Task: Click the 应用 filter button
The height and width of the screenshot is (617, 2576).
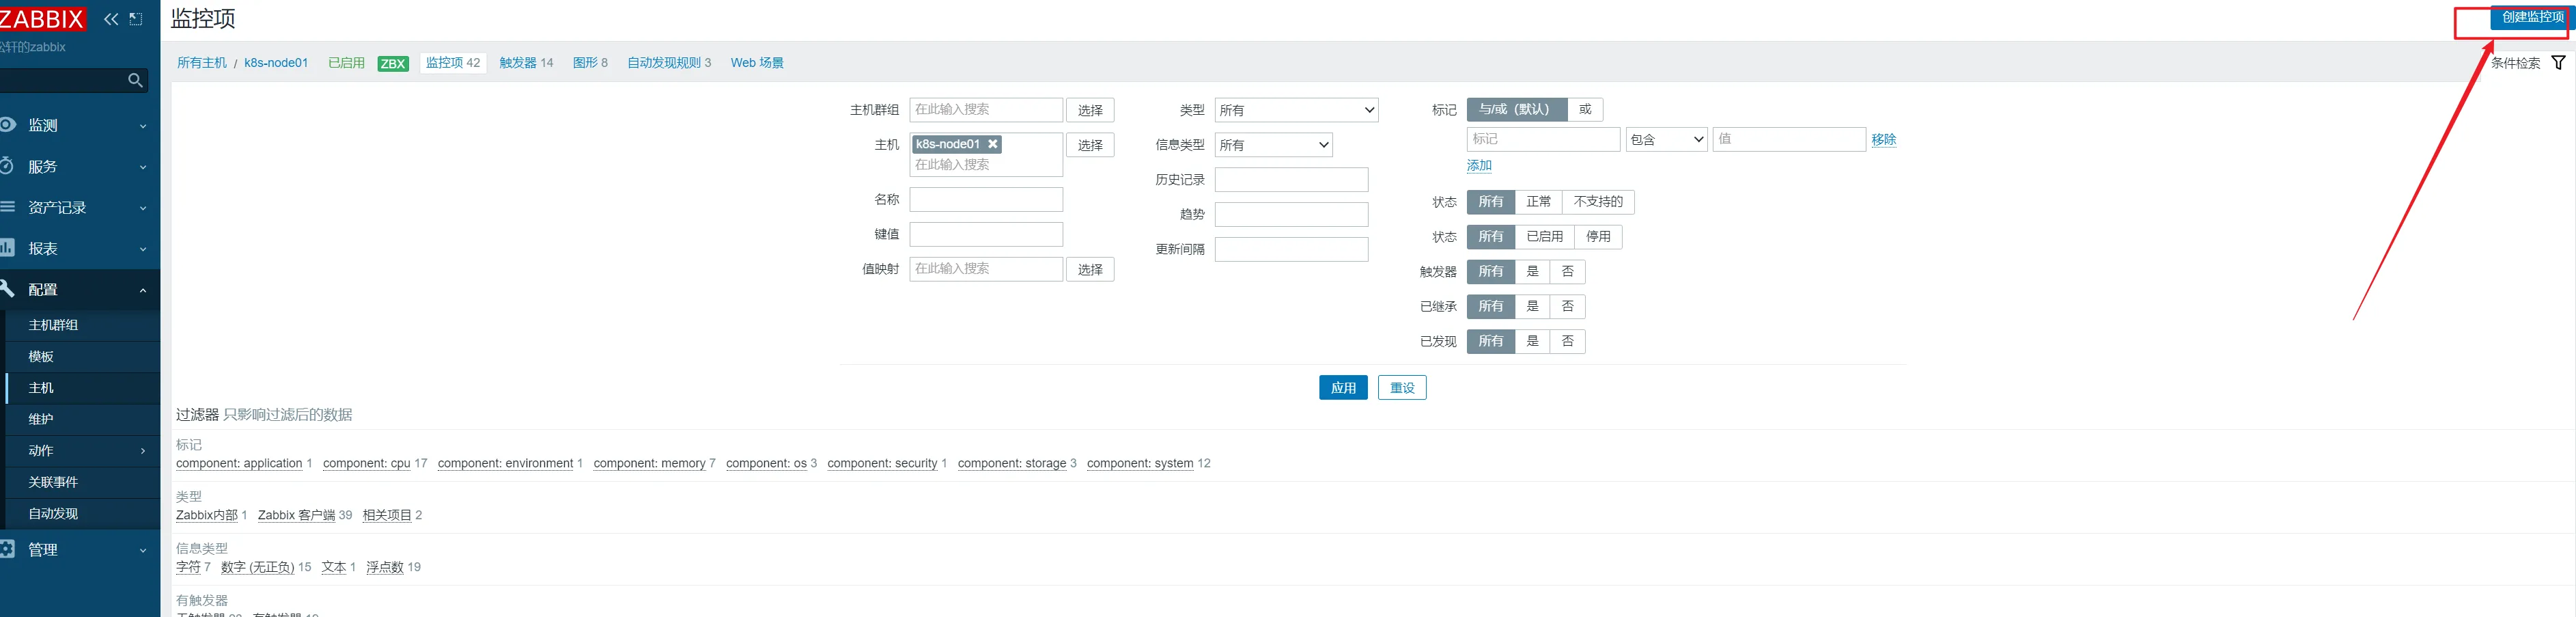Action: coord(1342,388)
